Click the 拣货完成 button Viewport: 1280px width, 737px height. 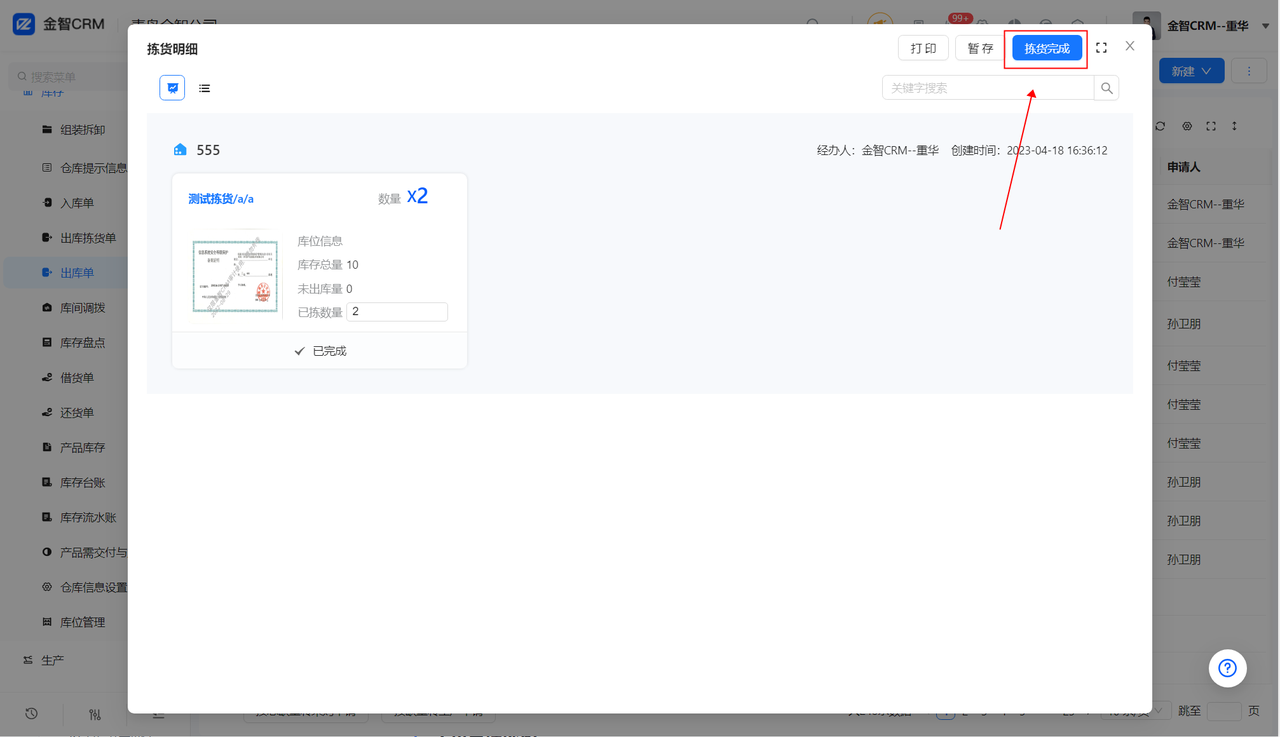(1047, 48)
